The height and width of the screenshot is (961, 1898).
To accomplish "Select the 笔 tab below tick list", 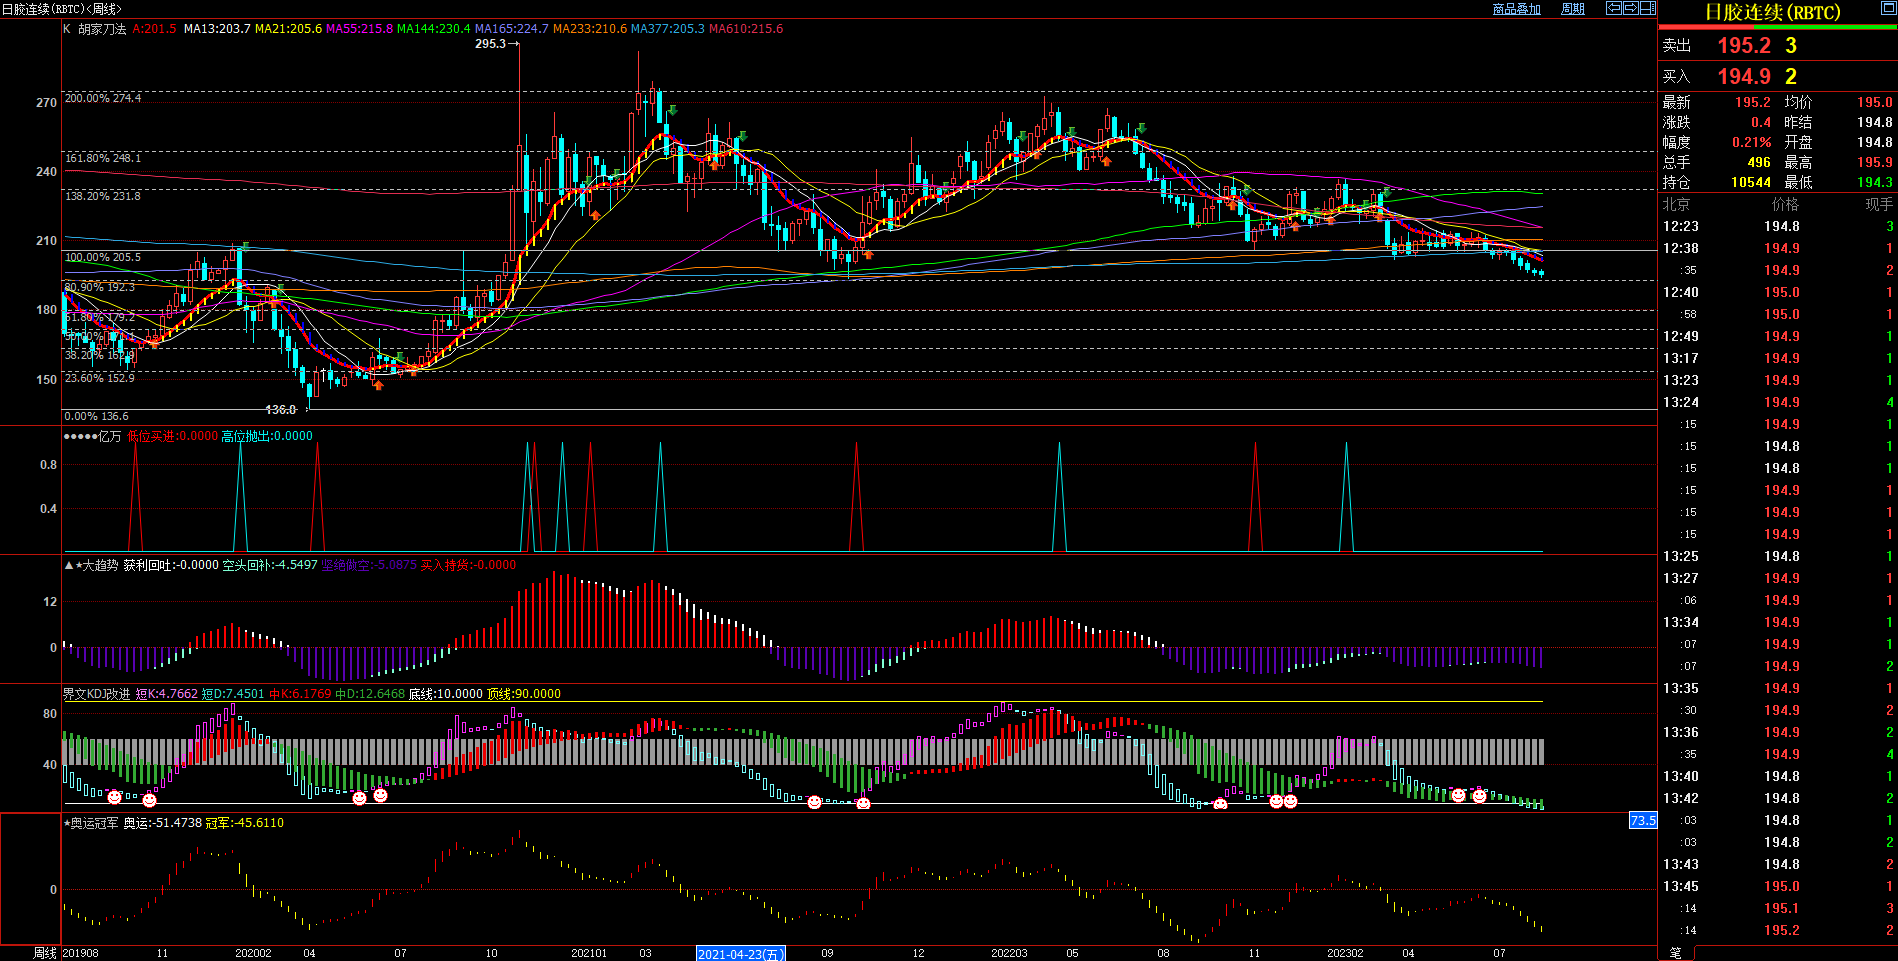I will pyautogui.click(x=1676, y=953).
